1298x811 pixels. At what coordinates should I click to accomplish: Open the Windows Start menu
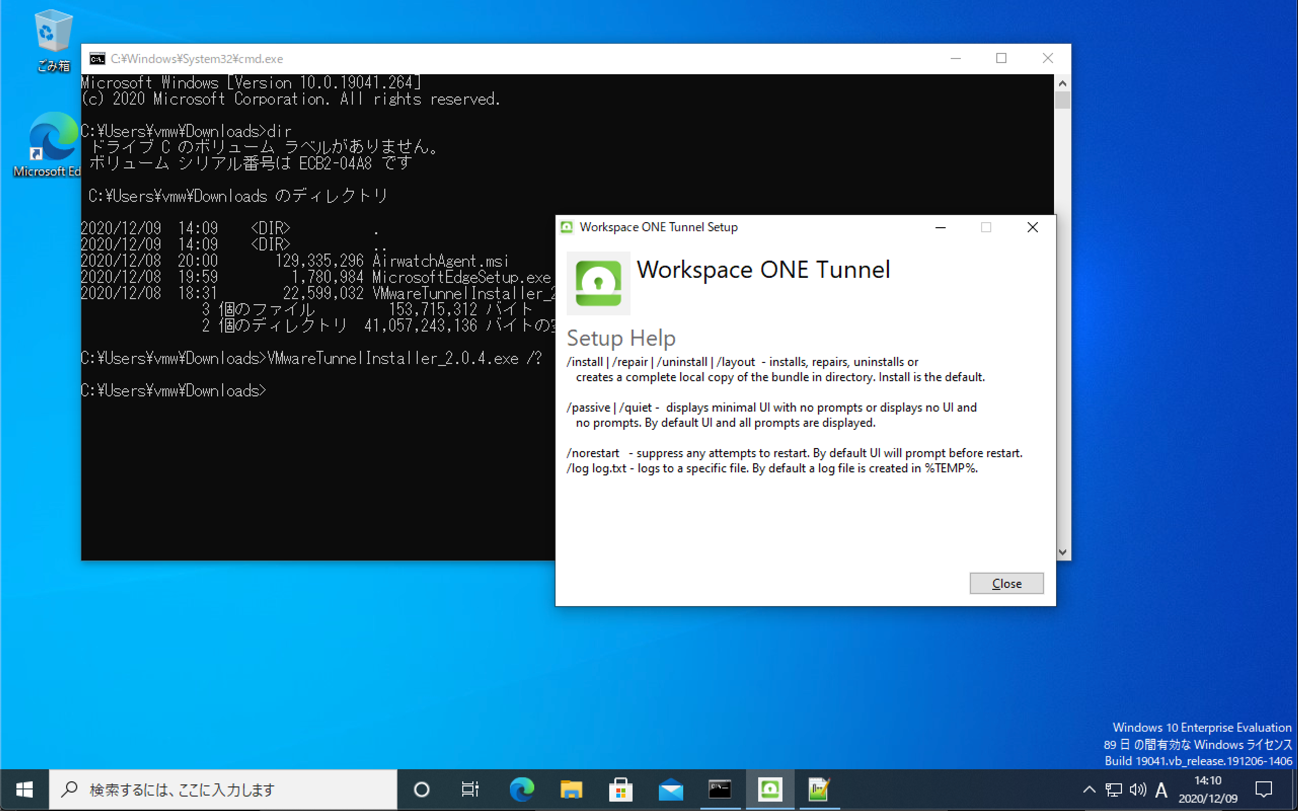(24, 789)
